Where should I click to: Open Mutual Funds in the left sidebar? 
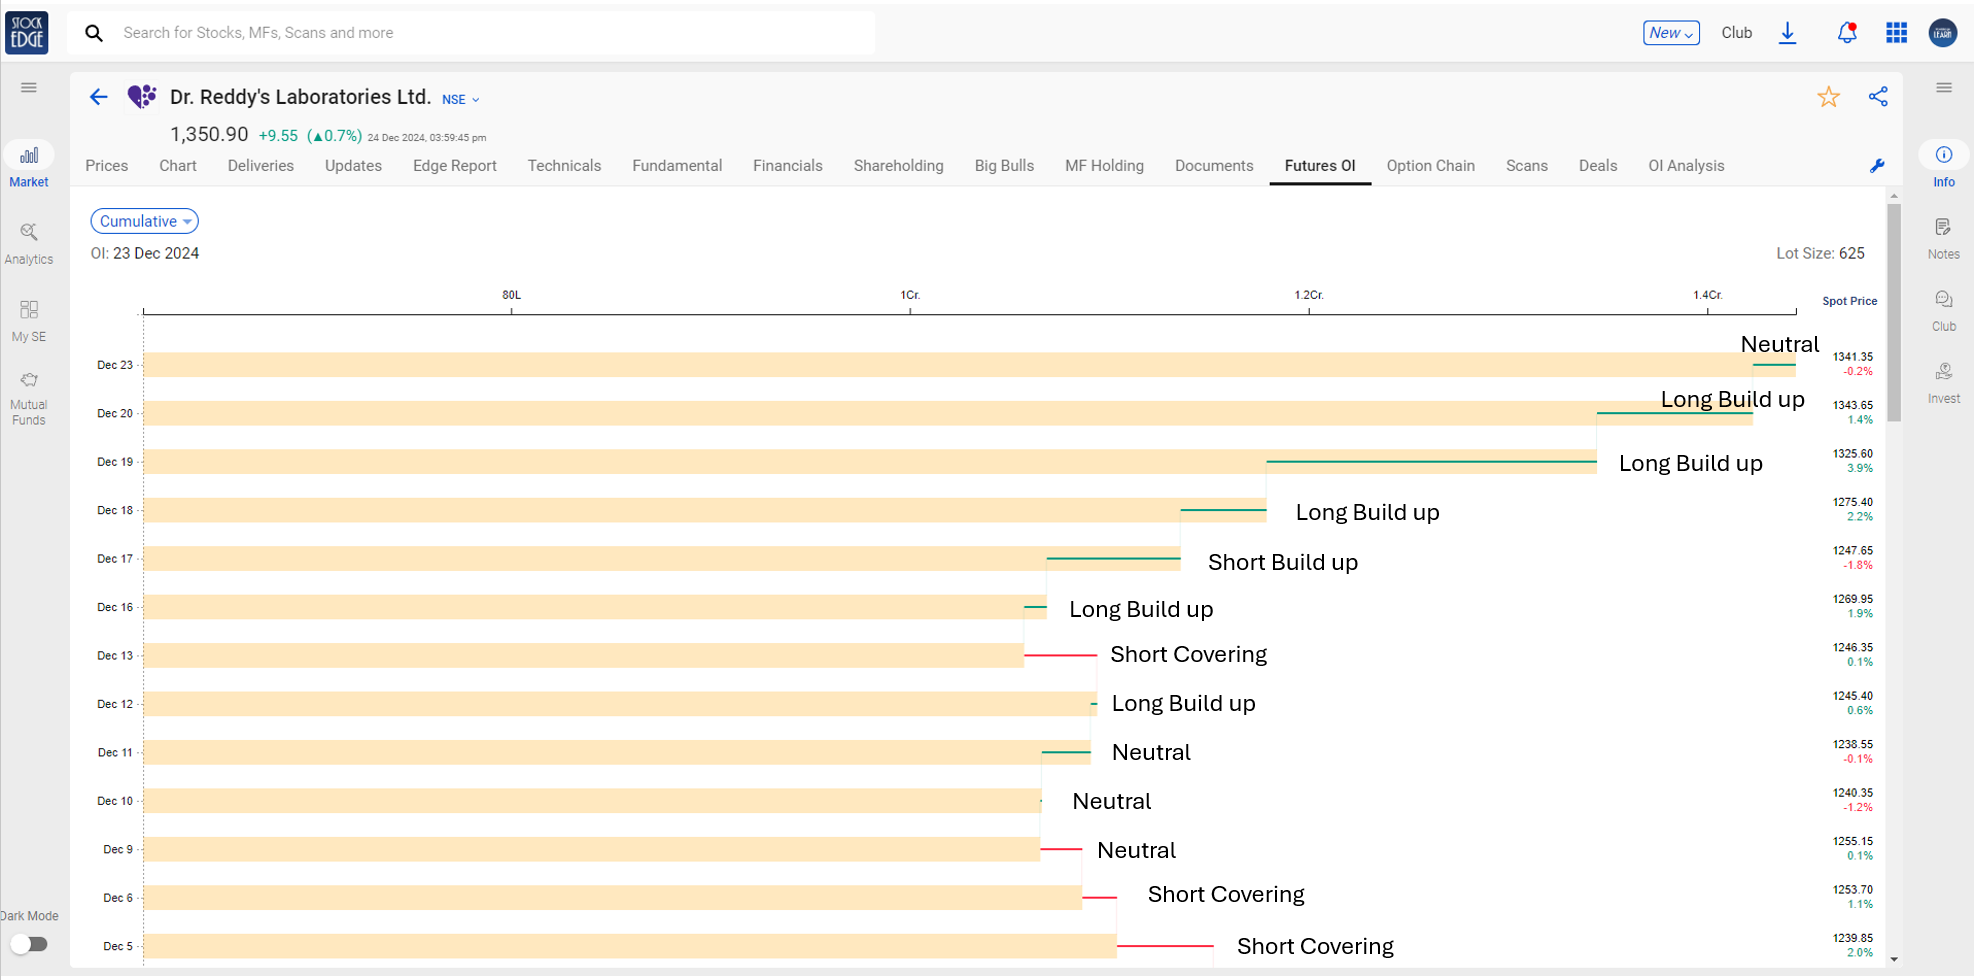(29, 398)
